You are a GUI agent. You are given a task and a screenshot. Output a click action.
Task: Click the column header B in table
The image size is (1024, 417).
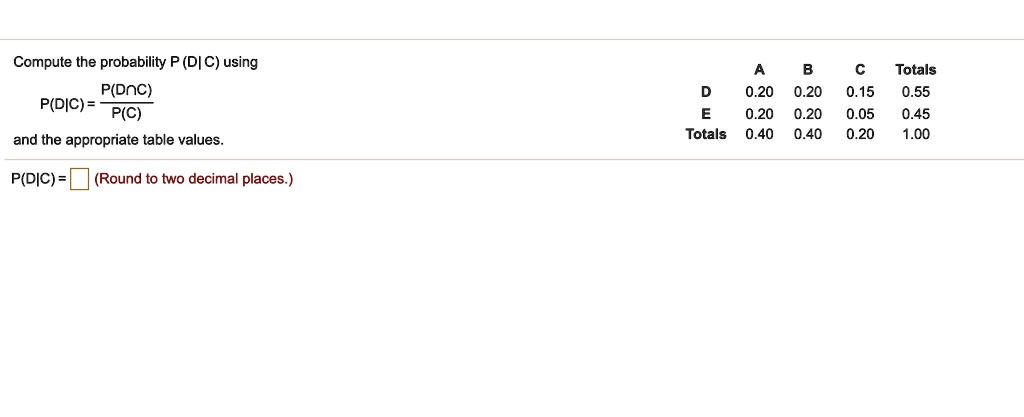pos(808,70)
